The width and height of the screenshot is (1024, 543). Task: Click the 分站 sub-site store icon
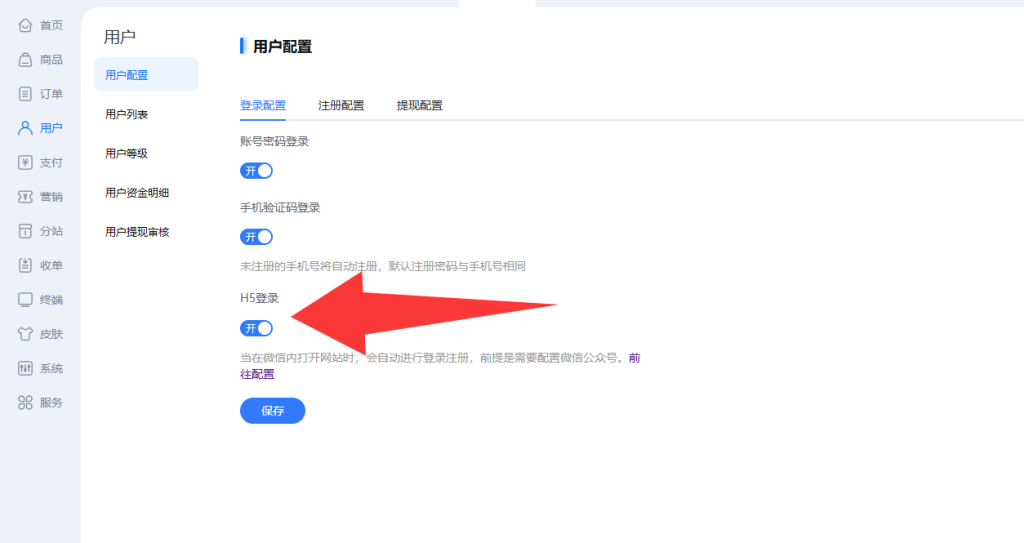(26, 231)
